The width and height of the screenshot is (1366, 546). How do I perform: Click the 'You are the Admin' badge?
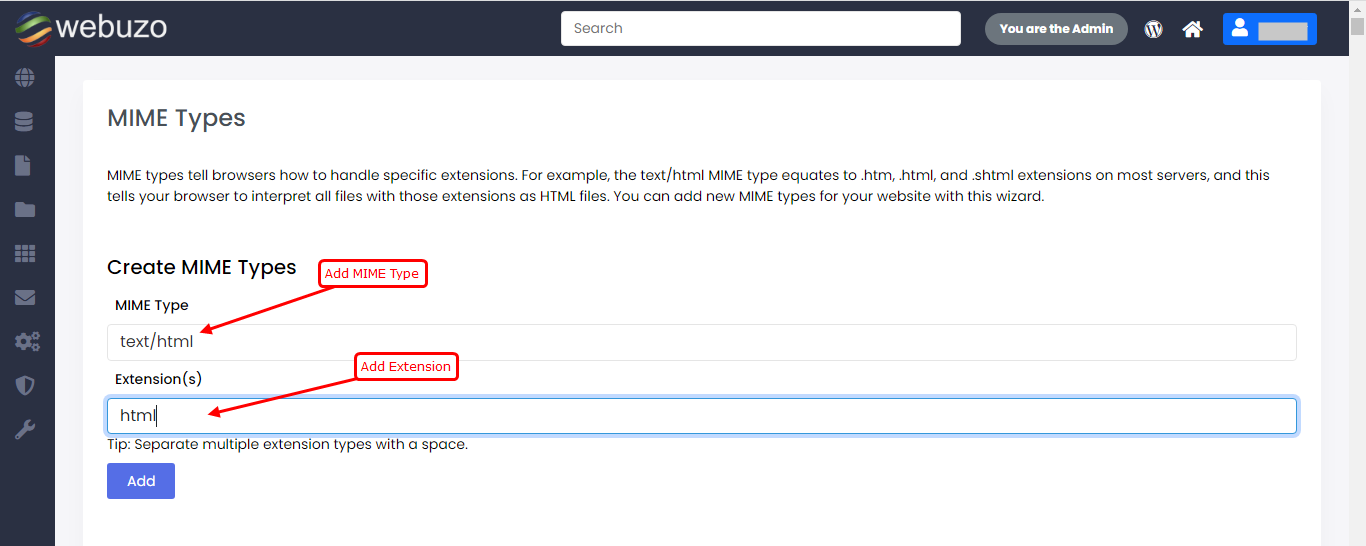pos(1056,29)
